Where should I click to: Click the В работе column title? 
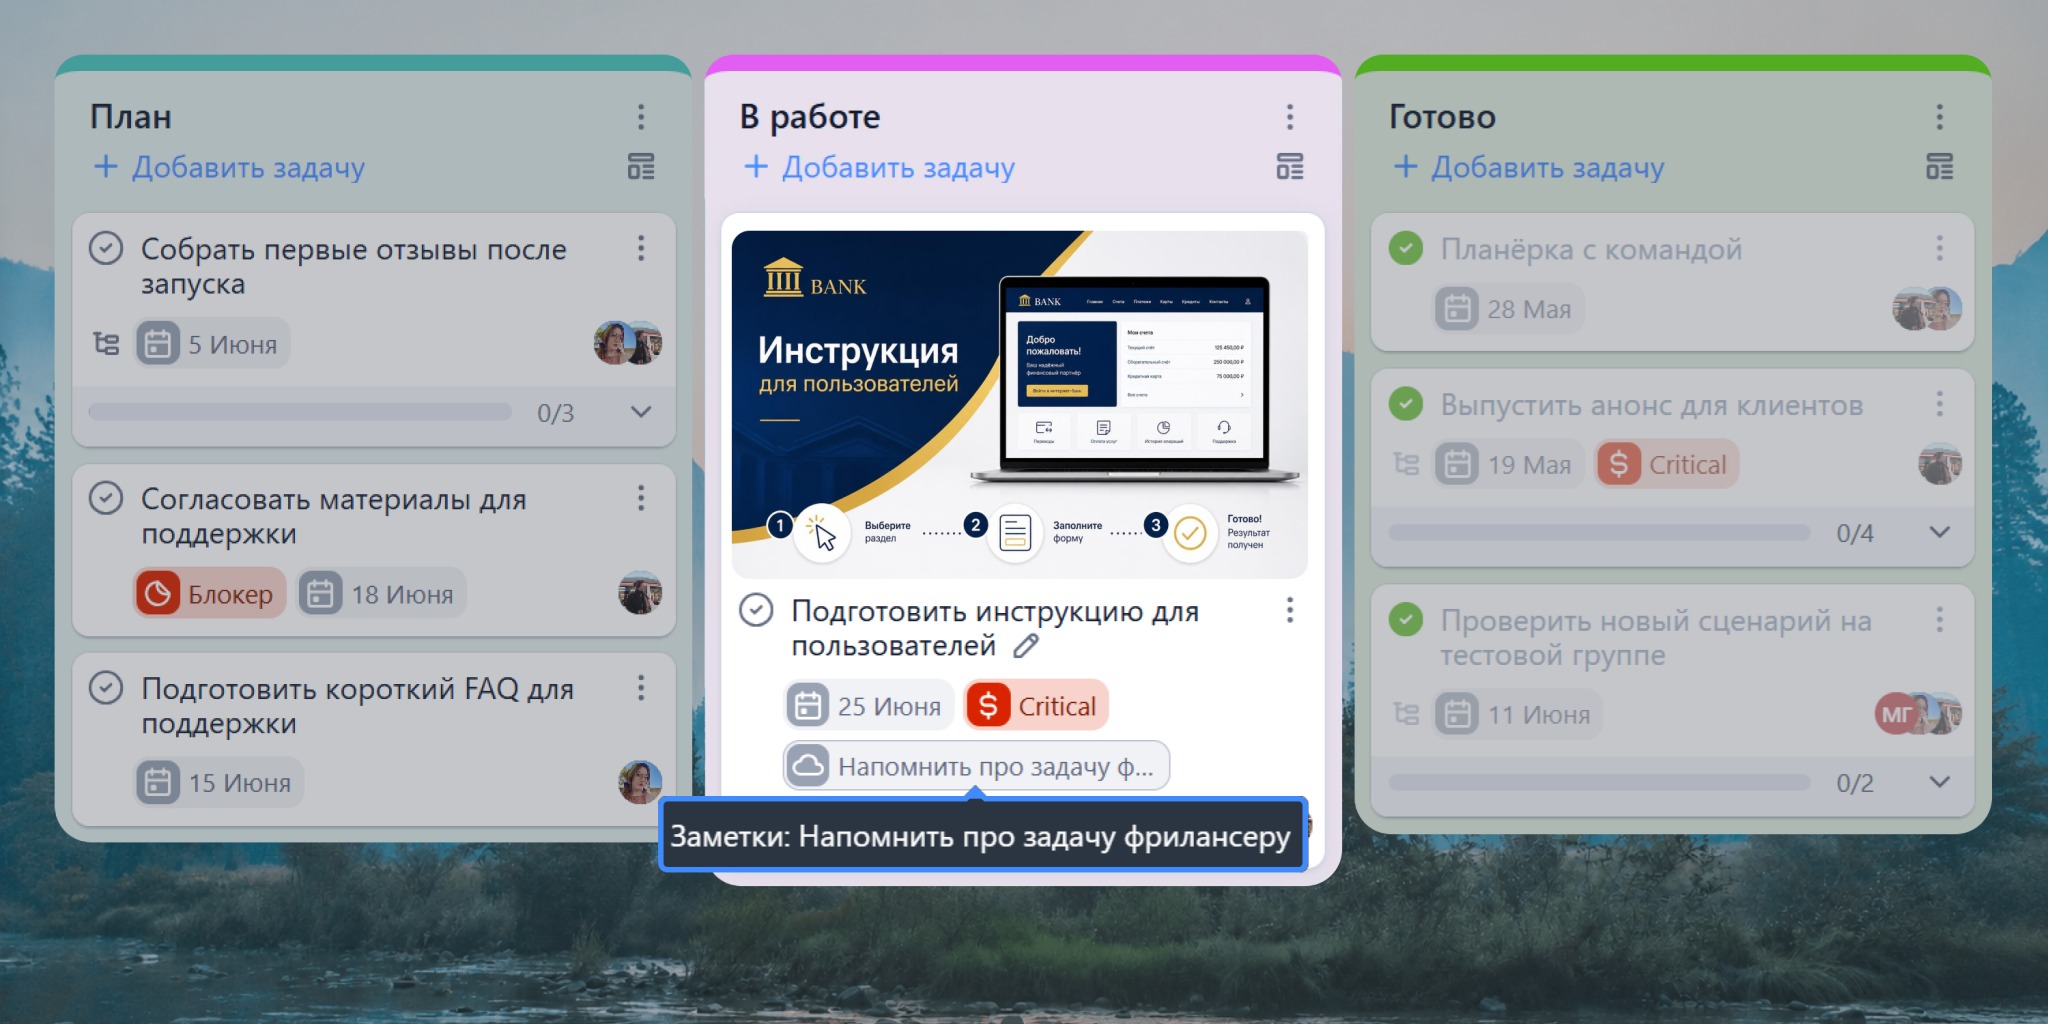click(810, 117)
